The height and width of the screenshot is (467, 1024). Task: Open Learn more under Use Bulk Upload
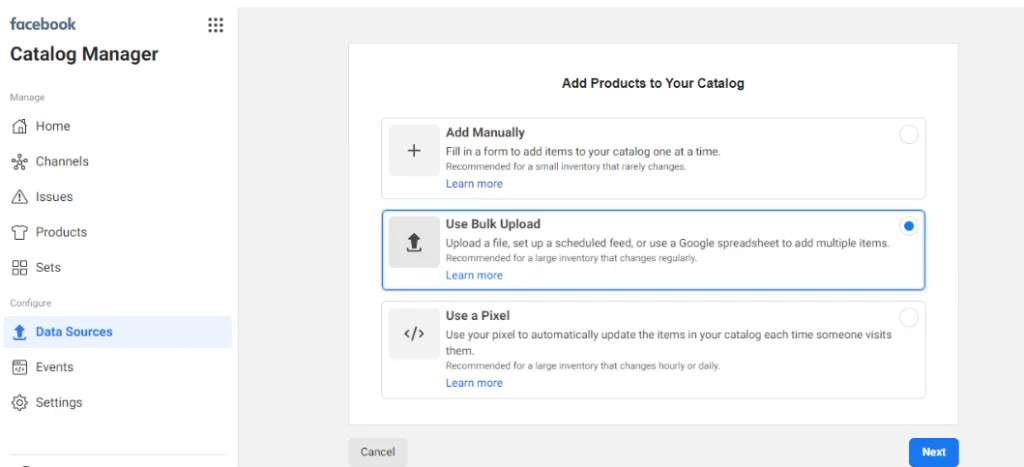474,275
